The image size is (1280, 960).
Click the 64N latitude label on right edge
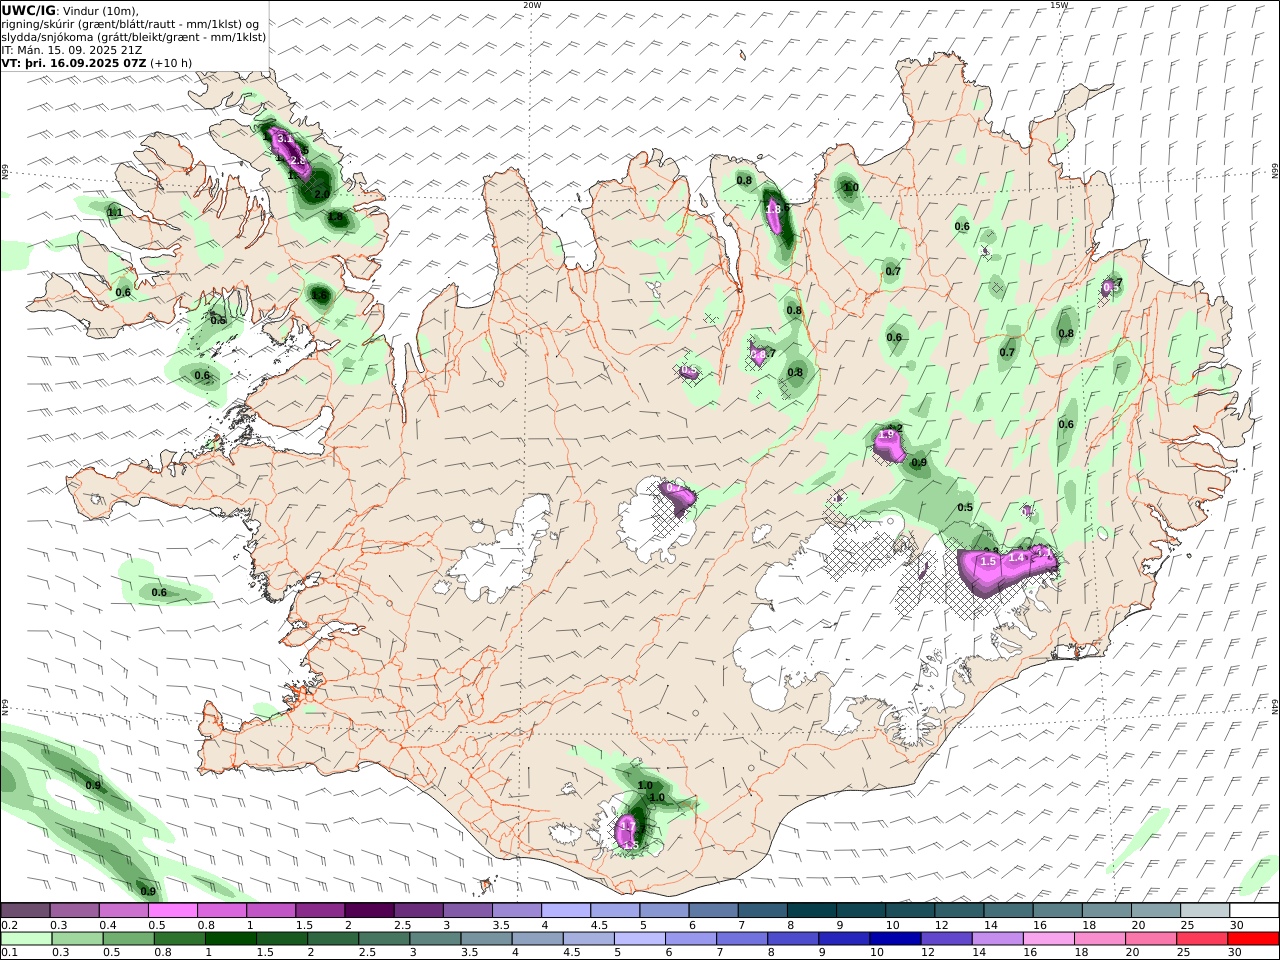pyautogui.click(x=1275, y=705)
